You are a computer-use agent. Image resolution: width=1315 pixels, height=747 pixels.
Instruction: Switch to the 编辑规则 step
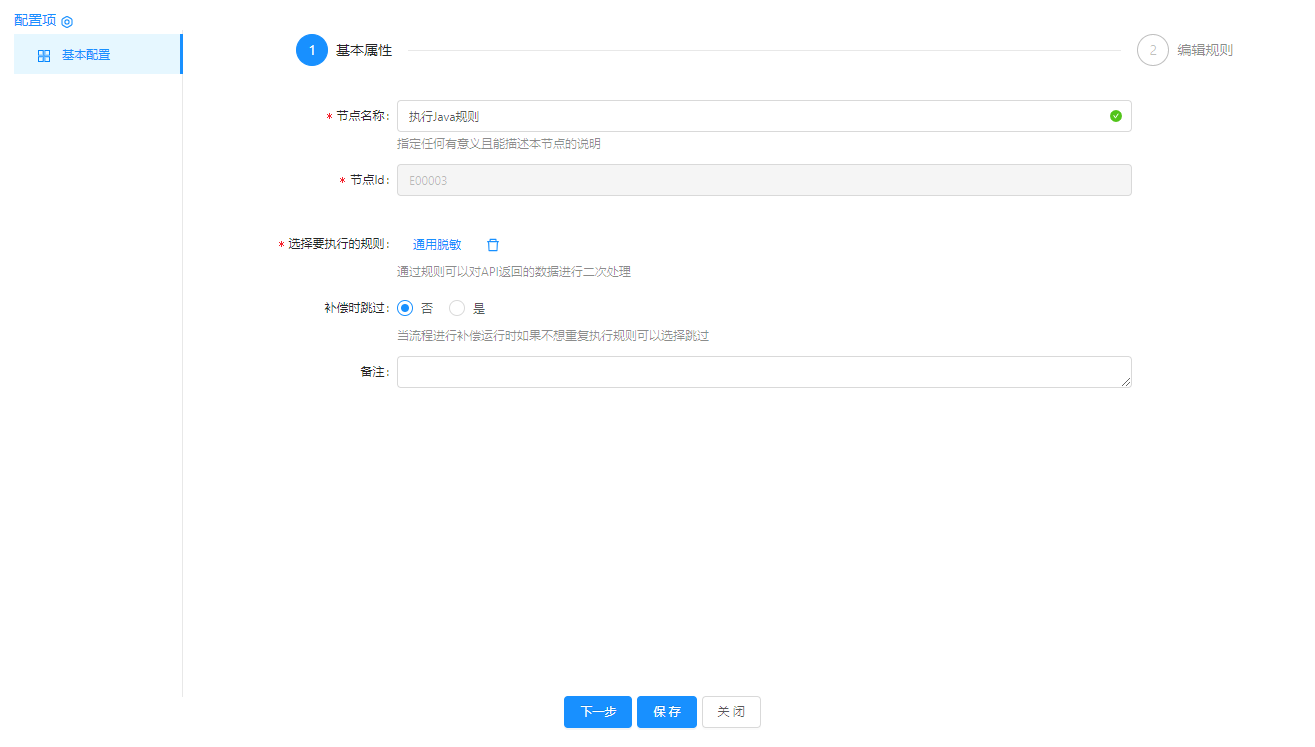click(x=1205, y=50)
